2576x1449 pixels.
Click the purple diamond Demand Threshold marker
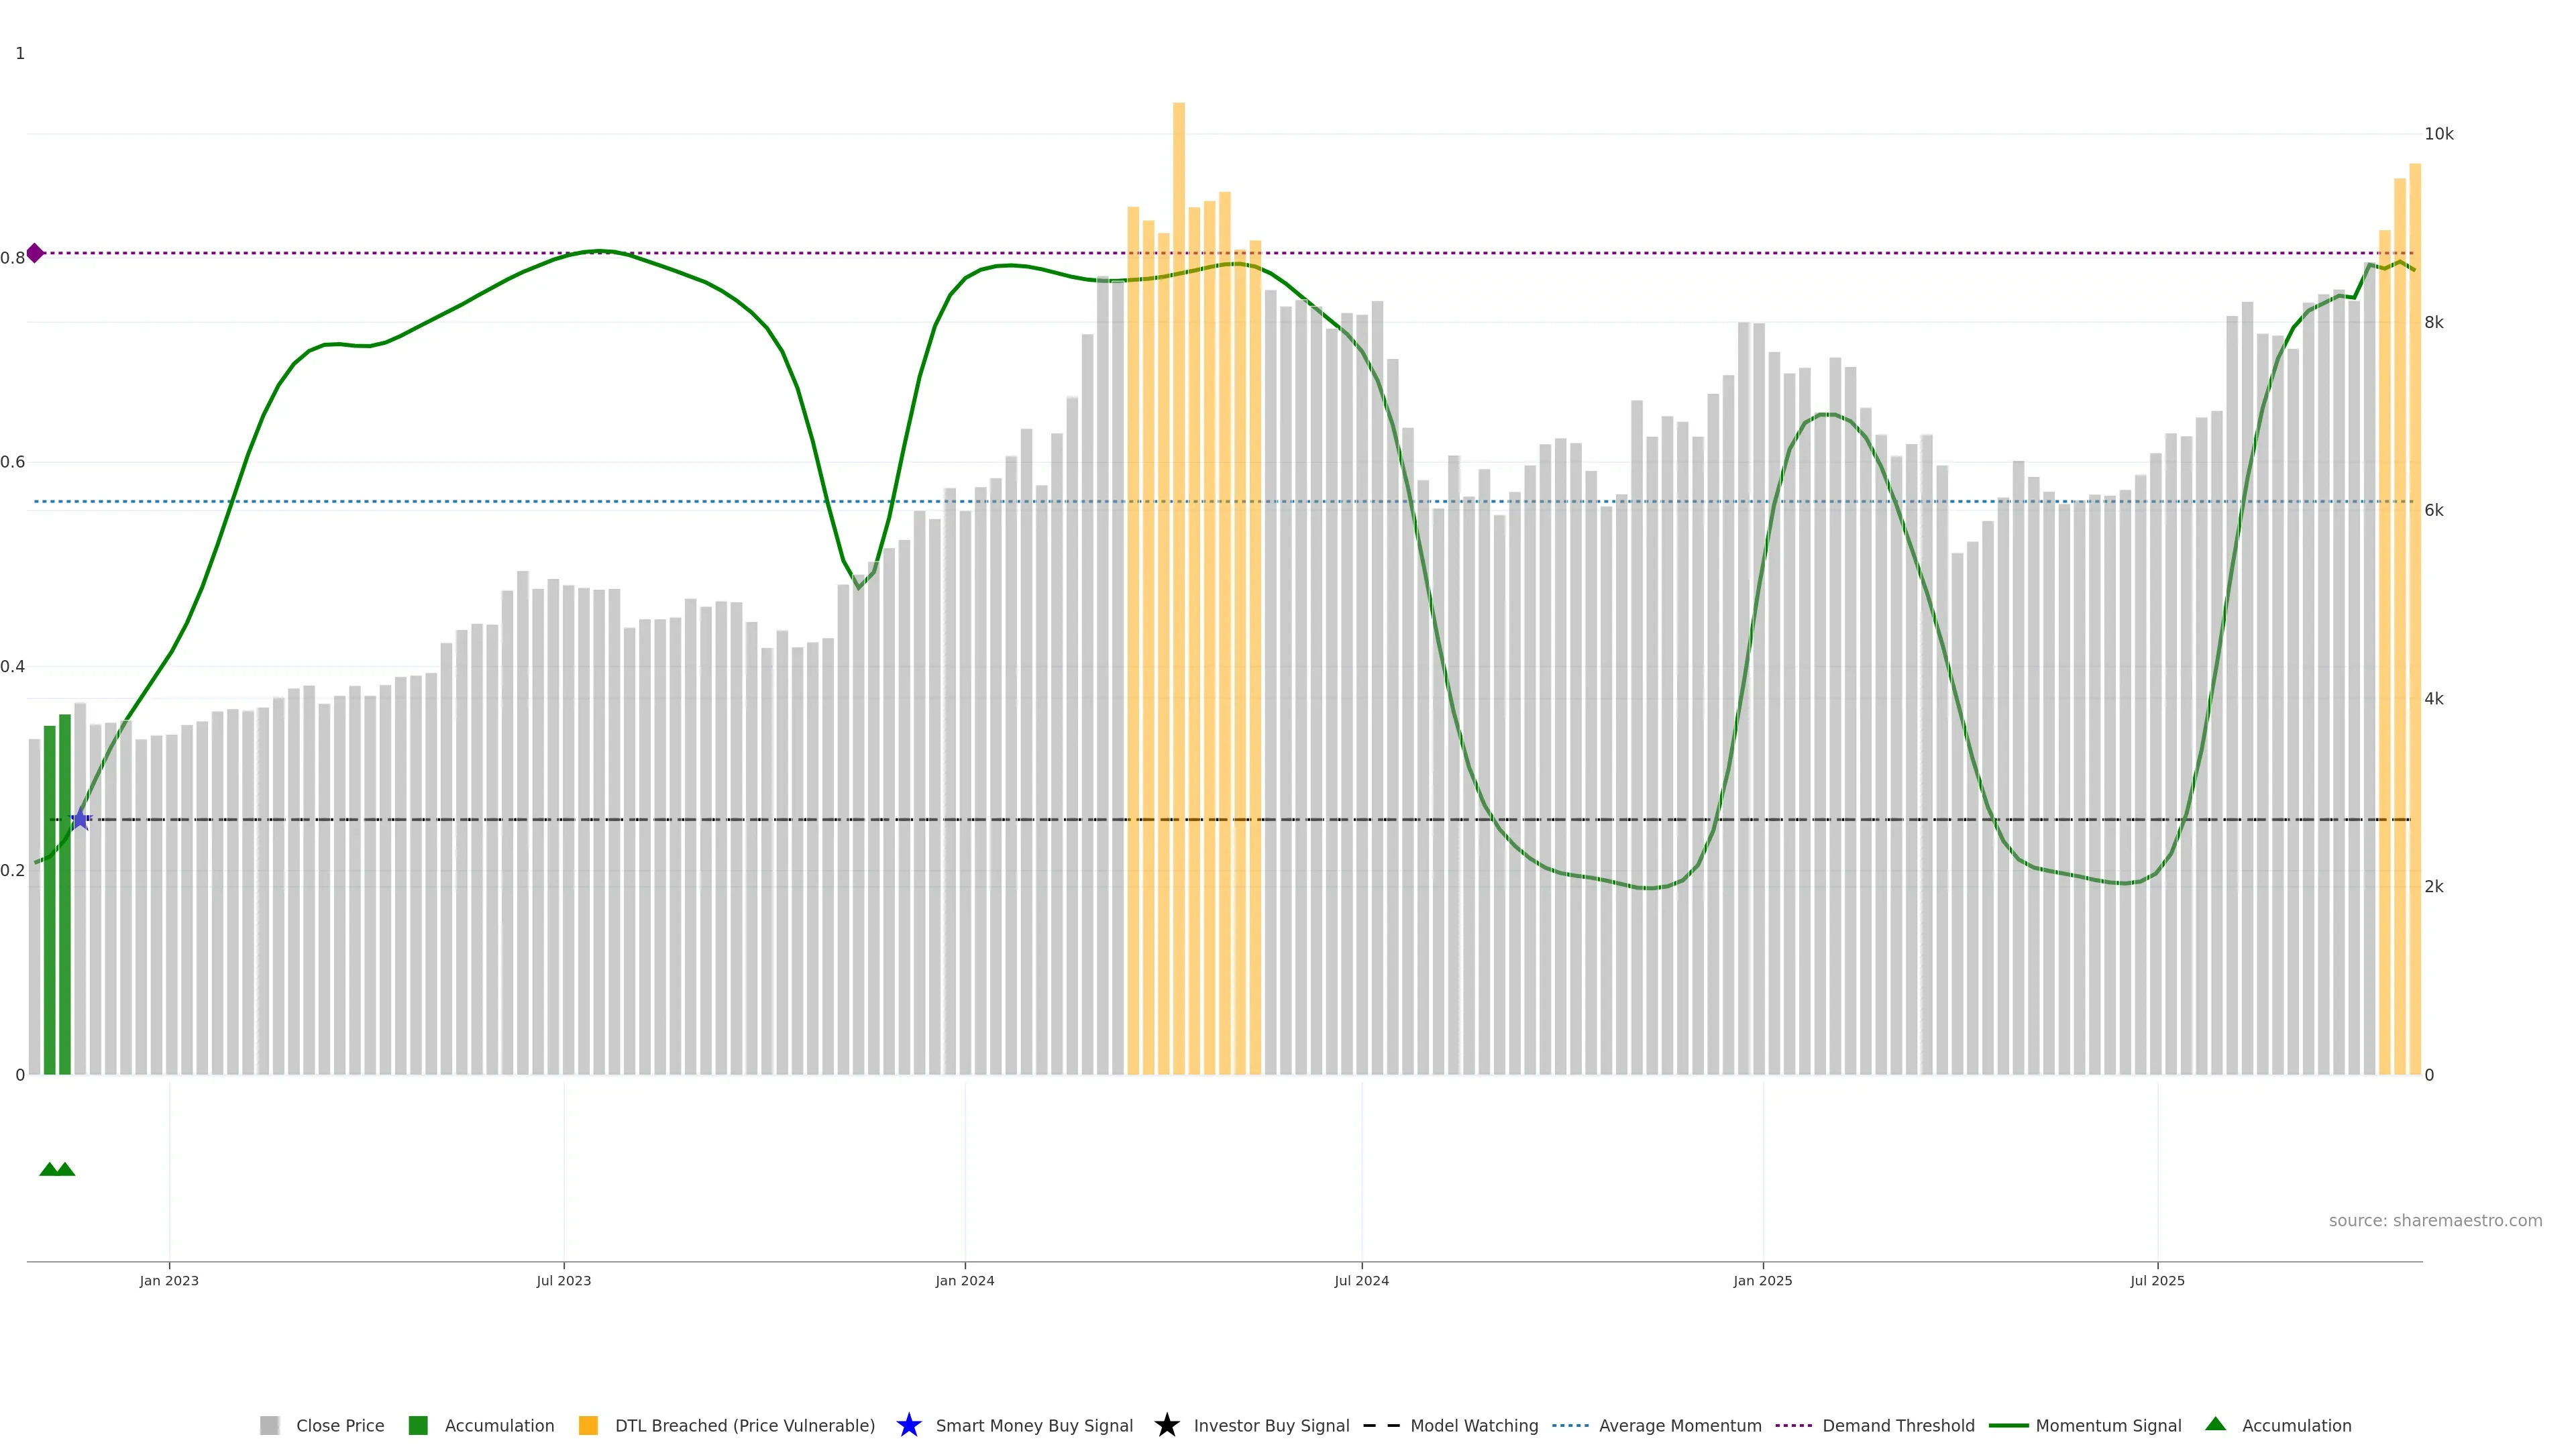pyautogui.click(x=35, y=253)
